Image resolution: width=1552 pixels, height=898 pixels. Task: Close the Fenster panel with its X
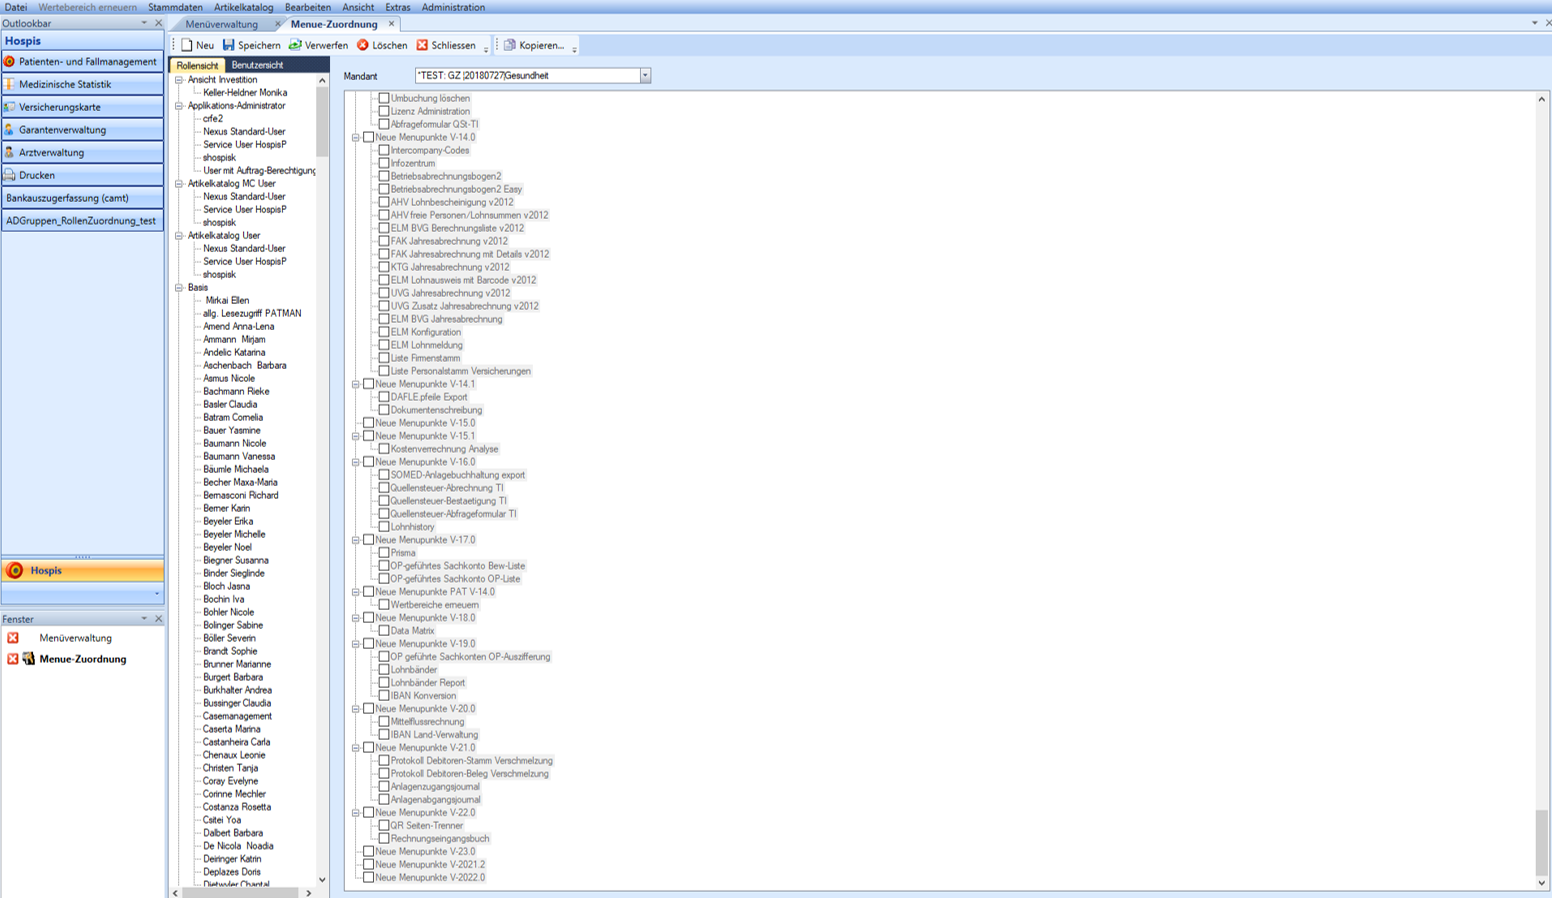(x=158, y=619)
